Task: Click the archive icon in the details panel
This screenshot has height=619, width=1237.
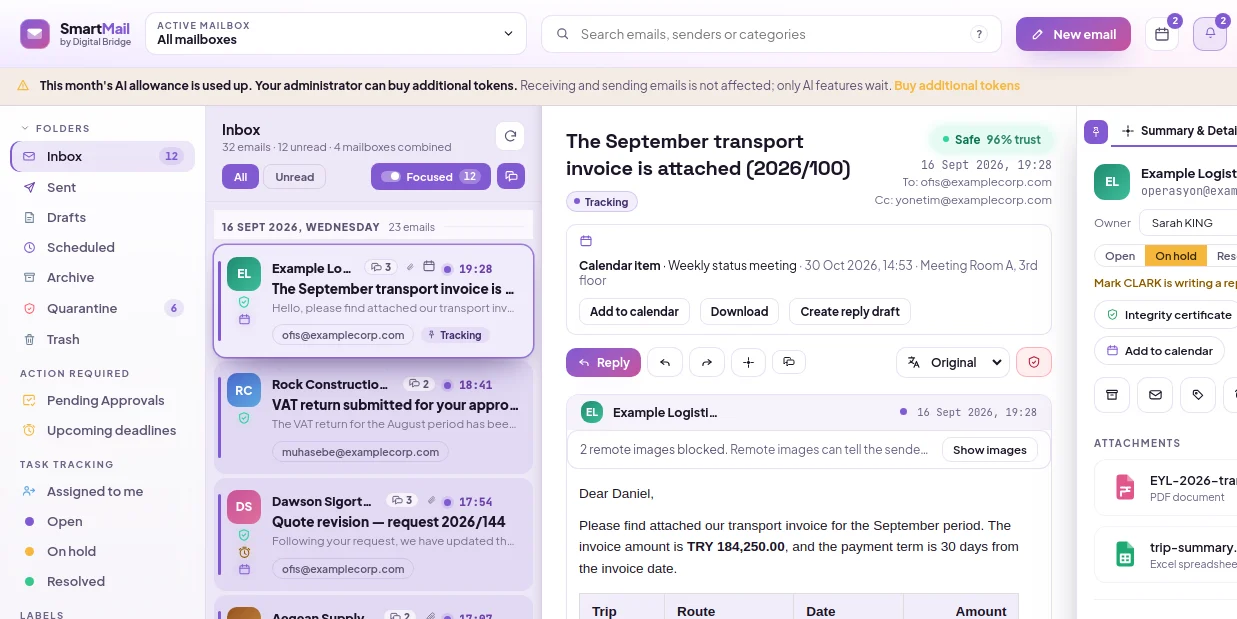Action: [x=1112, y=395]
